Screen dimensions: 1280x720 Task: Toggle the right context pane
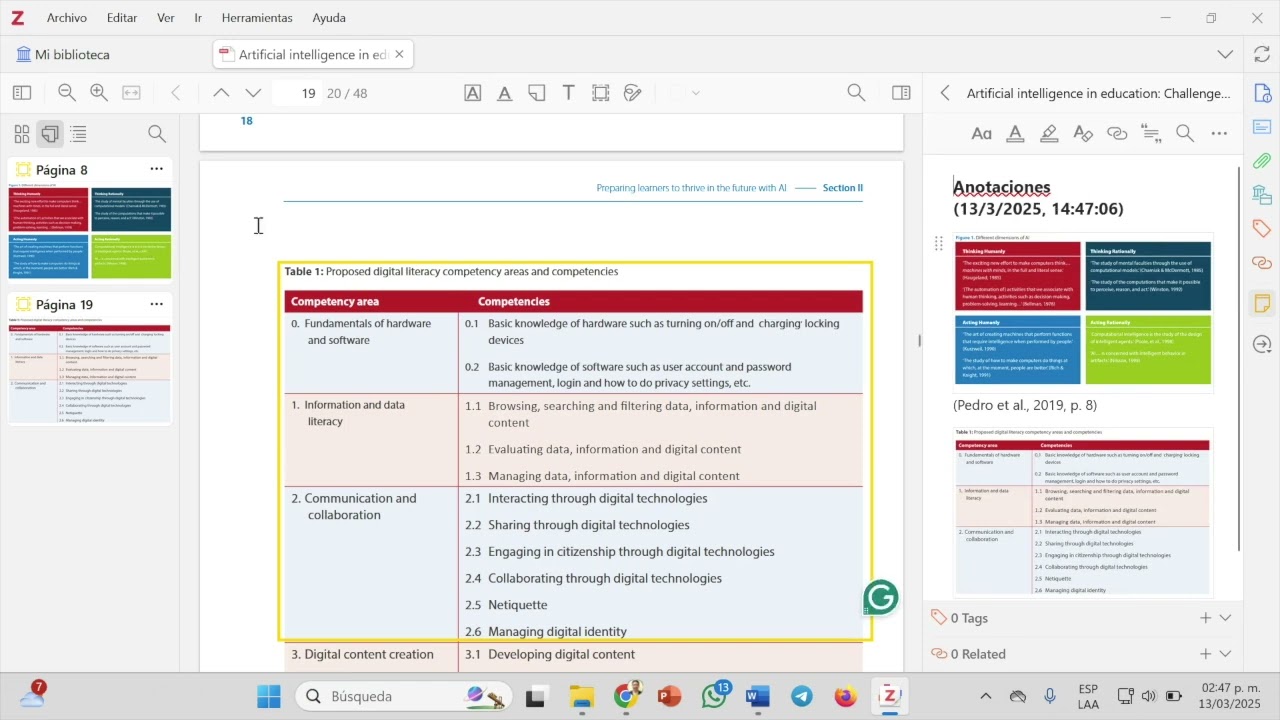point(901,93)
